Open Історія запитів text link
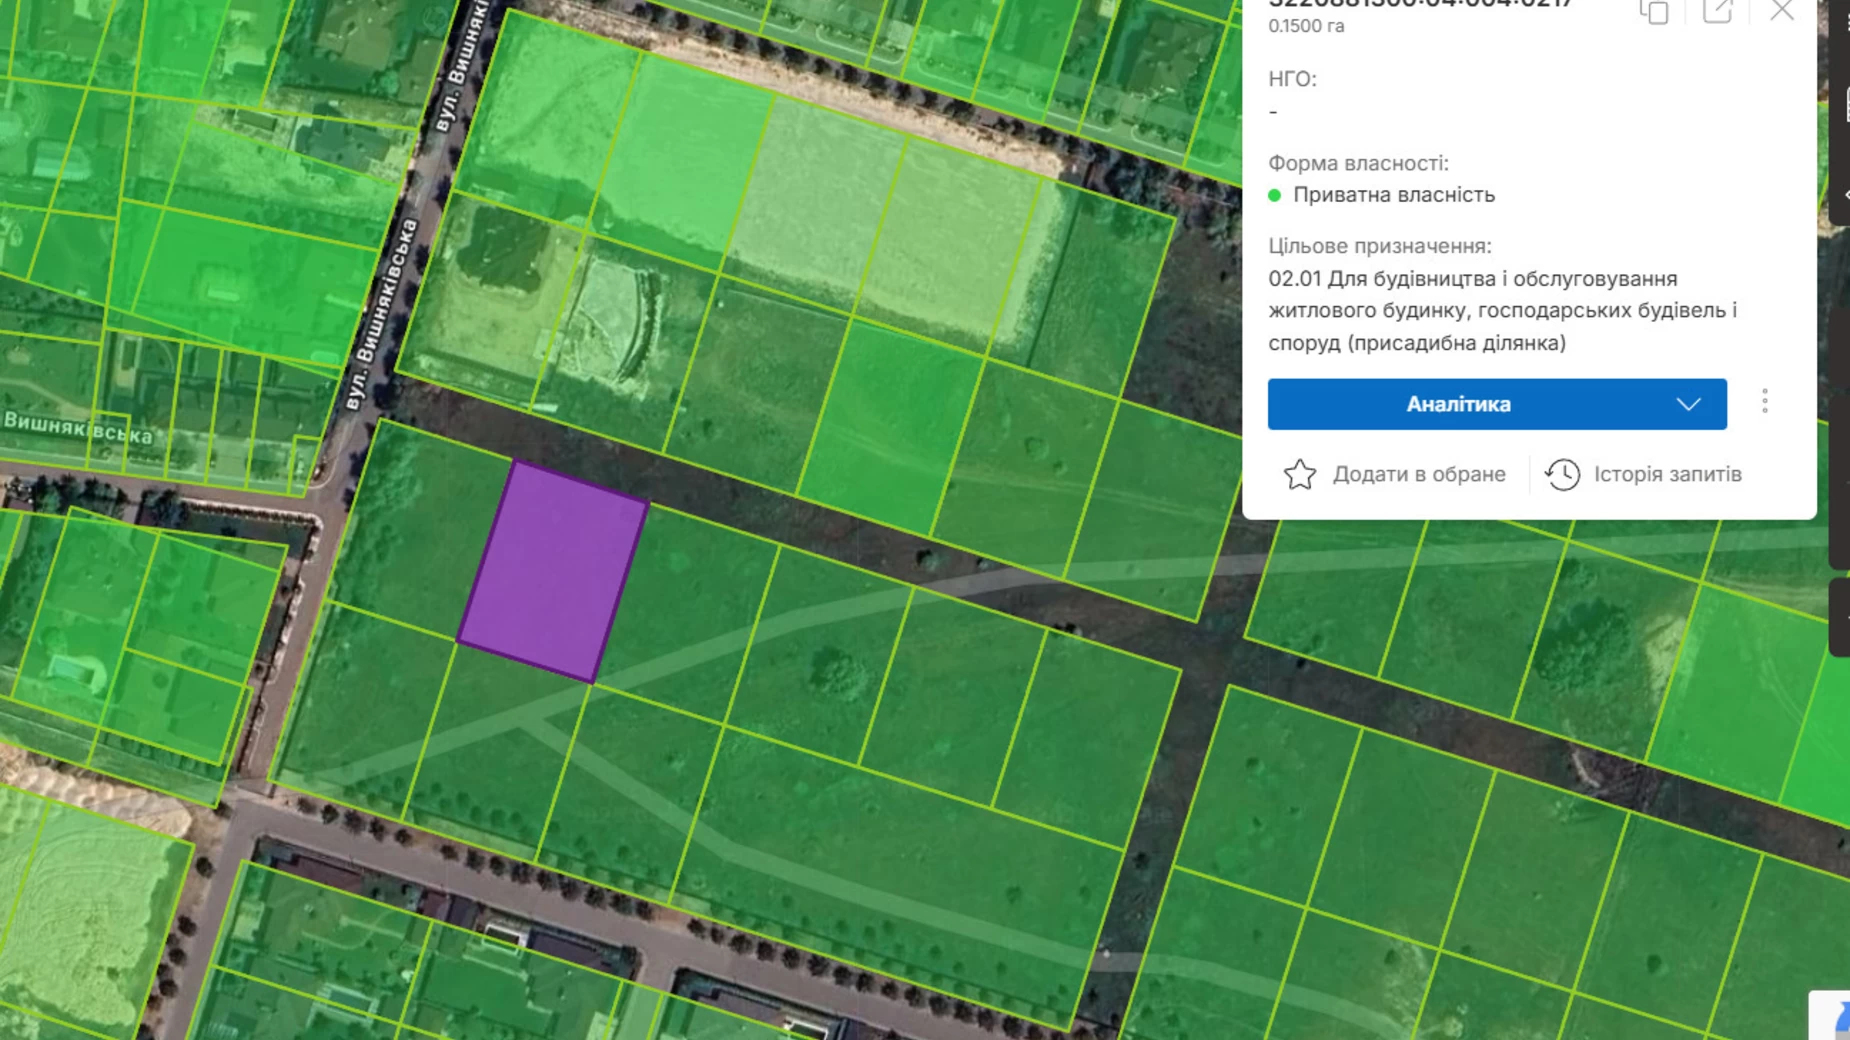 point(1667,474)
